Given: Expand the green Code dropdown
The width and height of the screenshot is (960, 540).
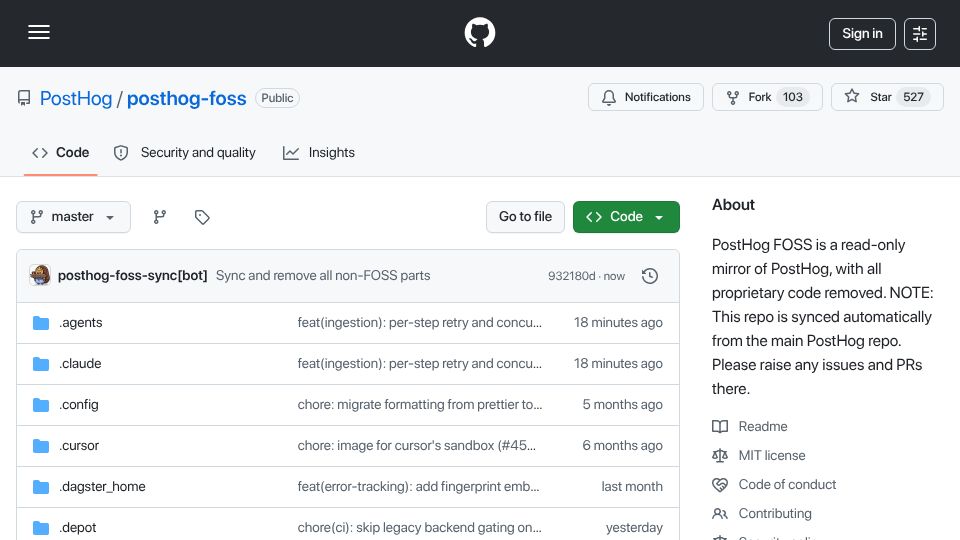Looking at the screenshot, I should [x=626, y=217].
